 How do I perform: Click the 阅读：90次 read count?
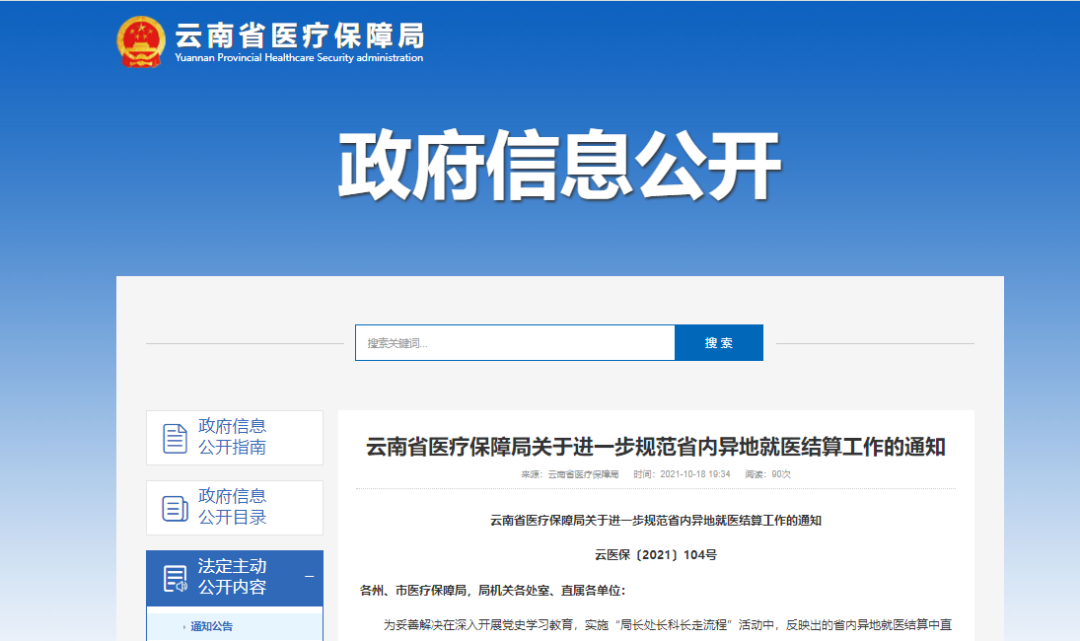coord(768,474)
